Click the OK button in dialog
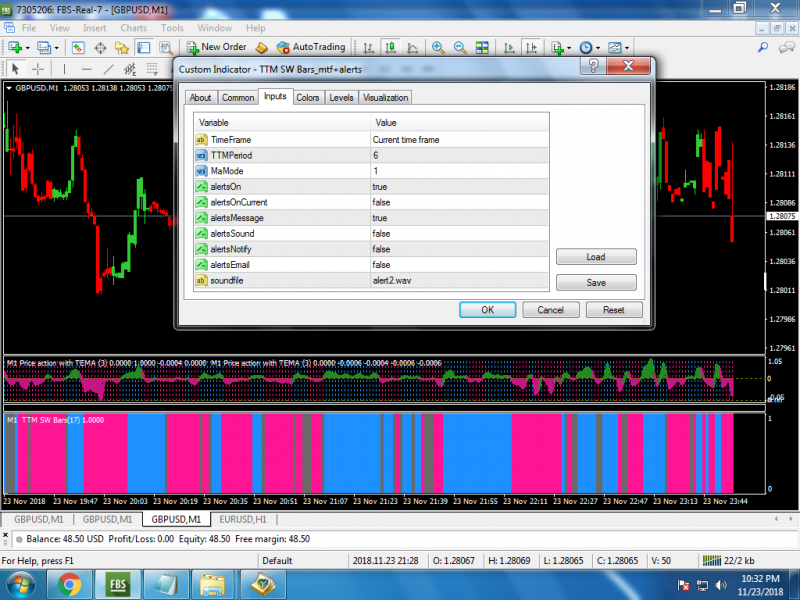Screen dimensions: 800x600 pyautogui.click(x=488, y=310)
